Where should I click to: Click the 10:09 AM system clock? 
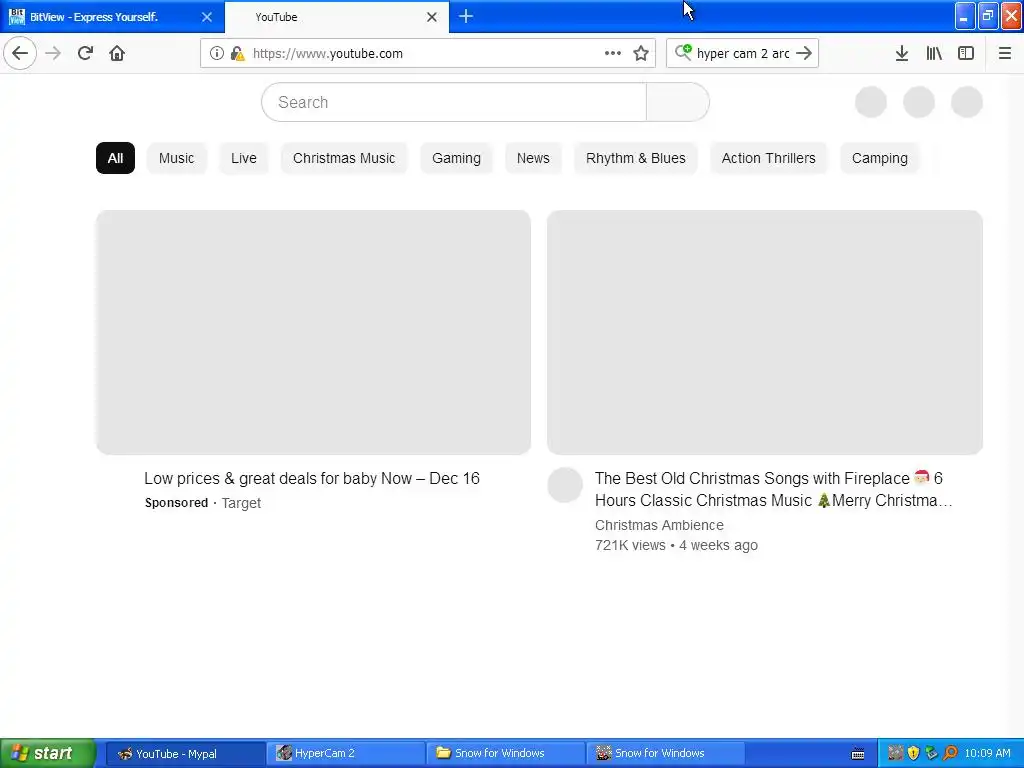pyautogui.click(x=987, y=754)
